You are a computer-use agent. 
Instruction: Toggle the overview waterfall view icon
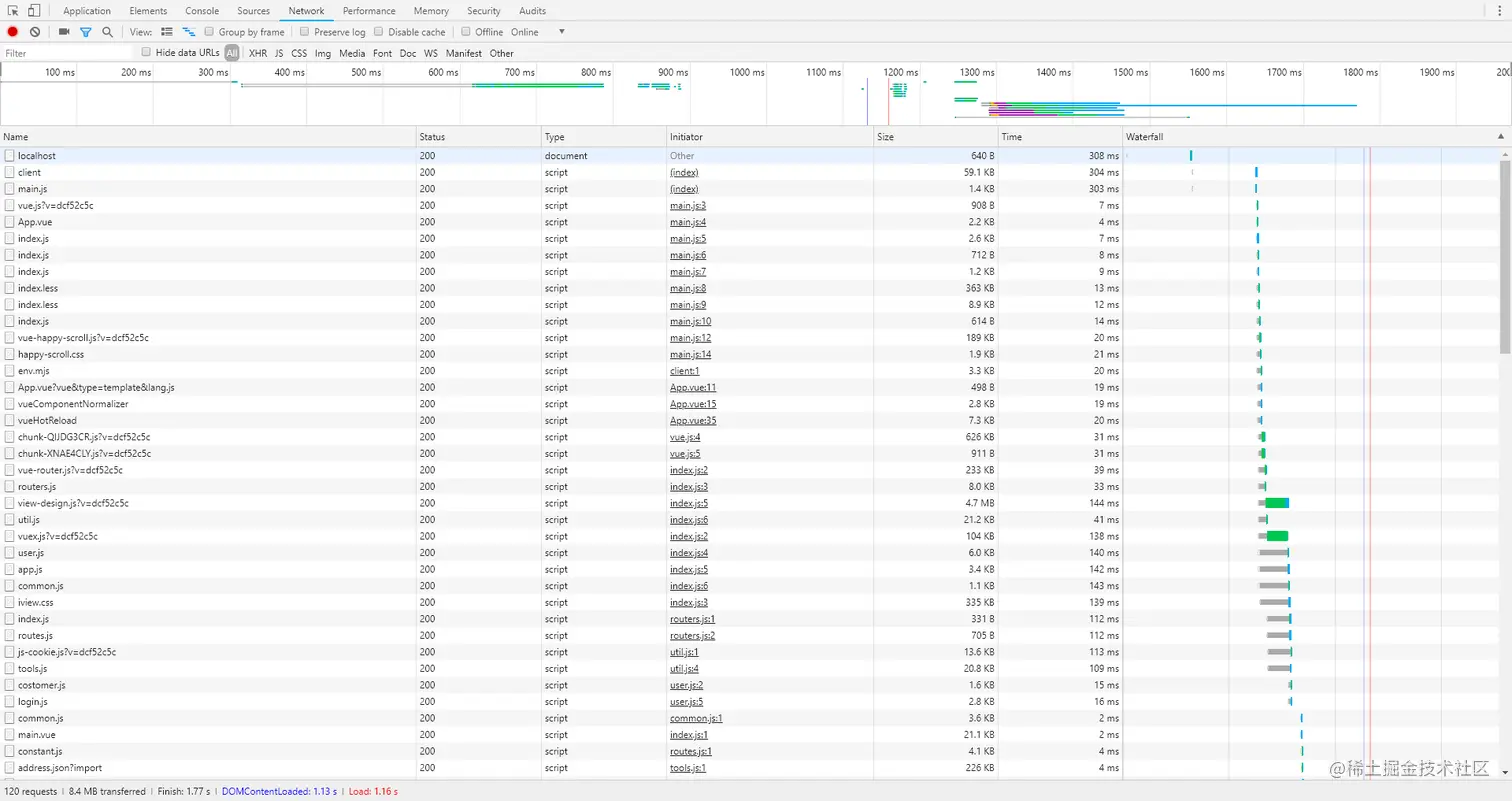click(x=189, y=32)
